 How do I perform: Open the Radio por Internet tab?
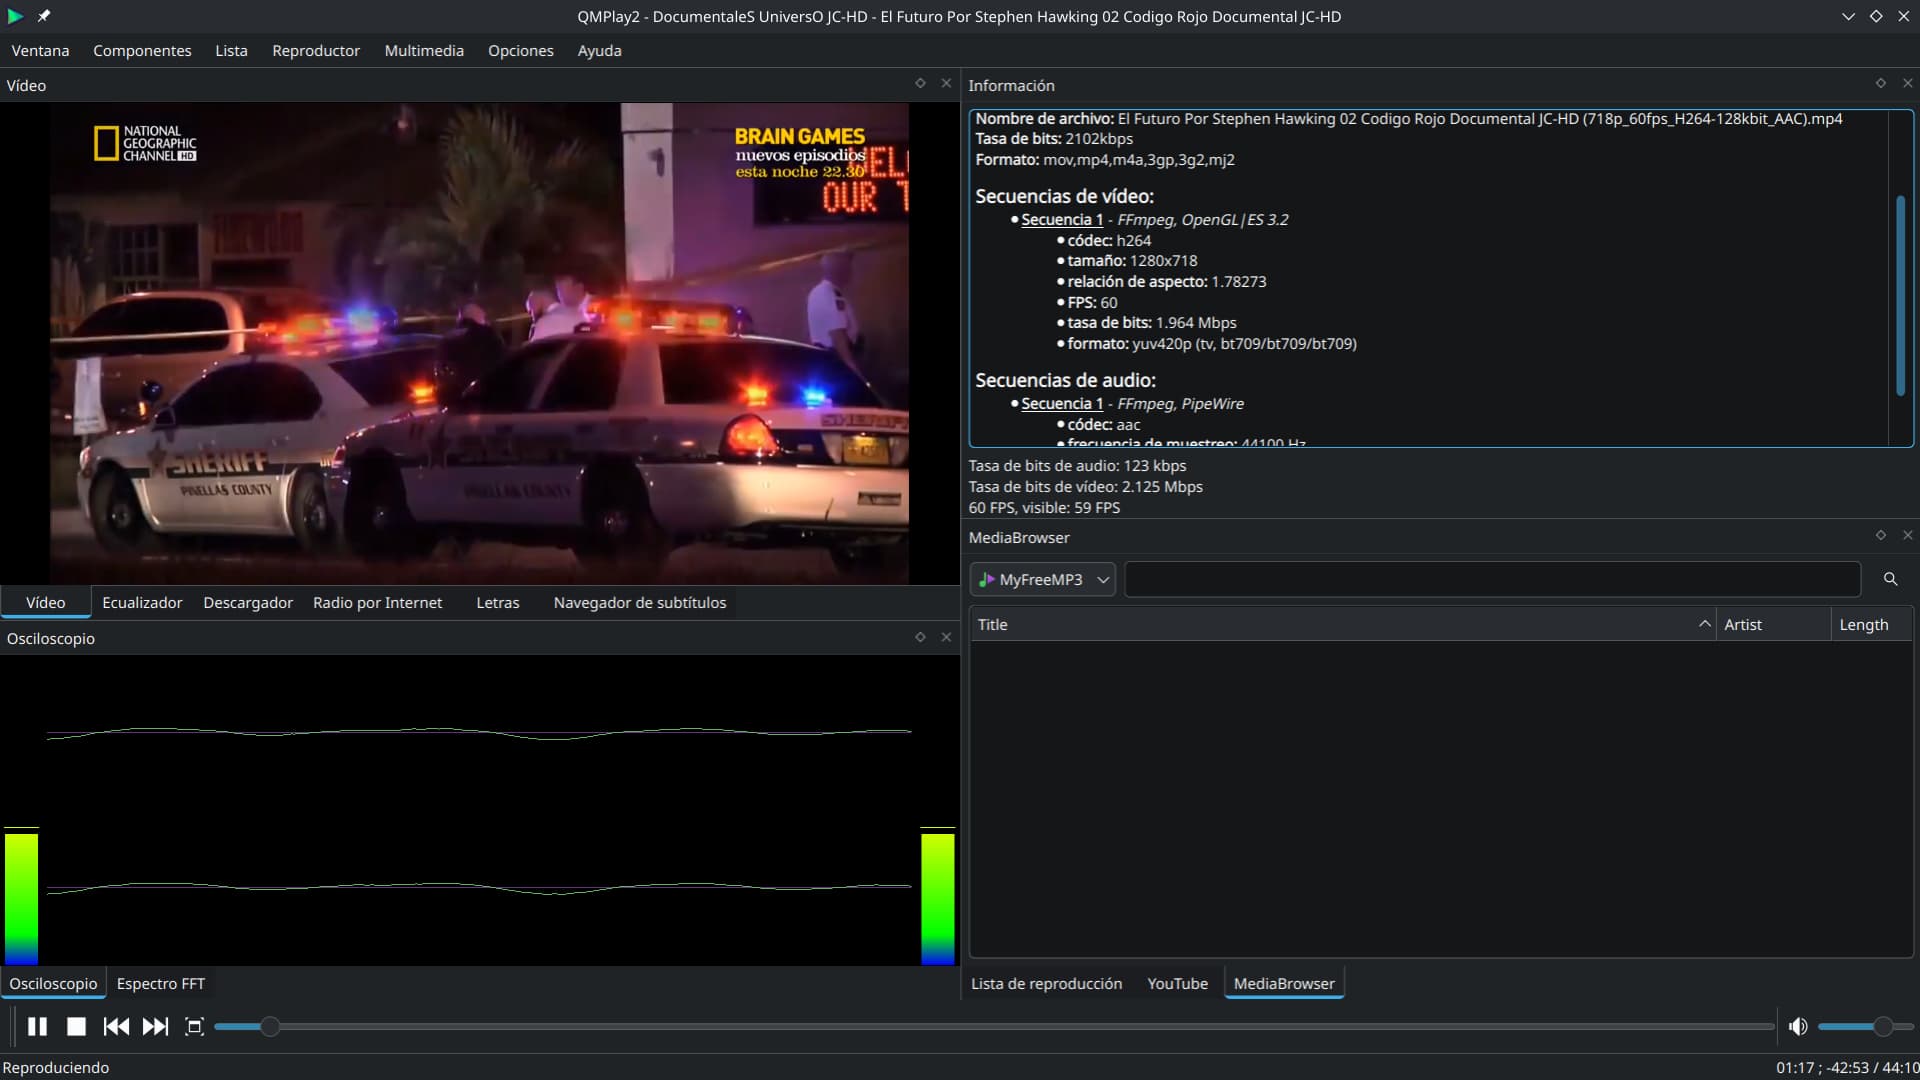(x=378, y=602)
